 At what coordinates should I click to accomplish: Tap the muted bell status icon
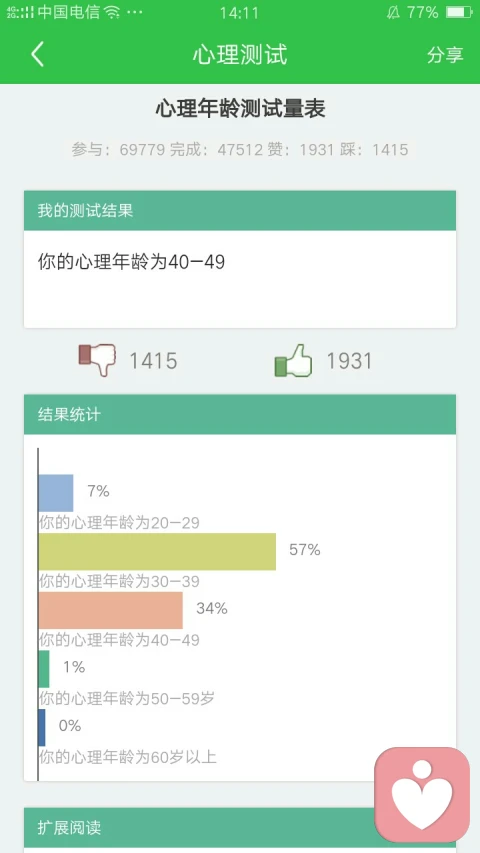pyautogui.click(x=393, y=13)
